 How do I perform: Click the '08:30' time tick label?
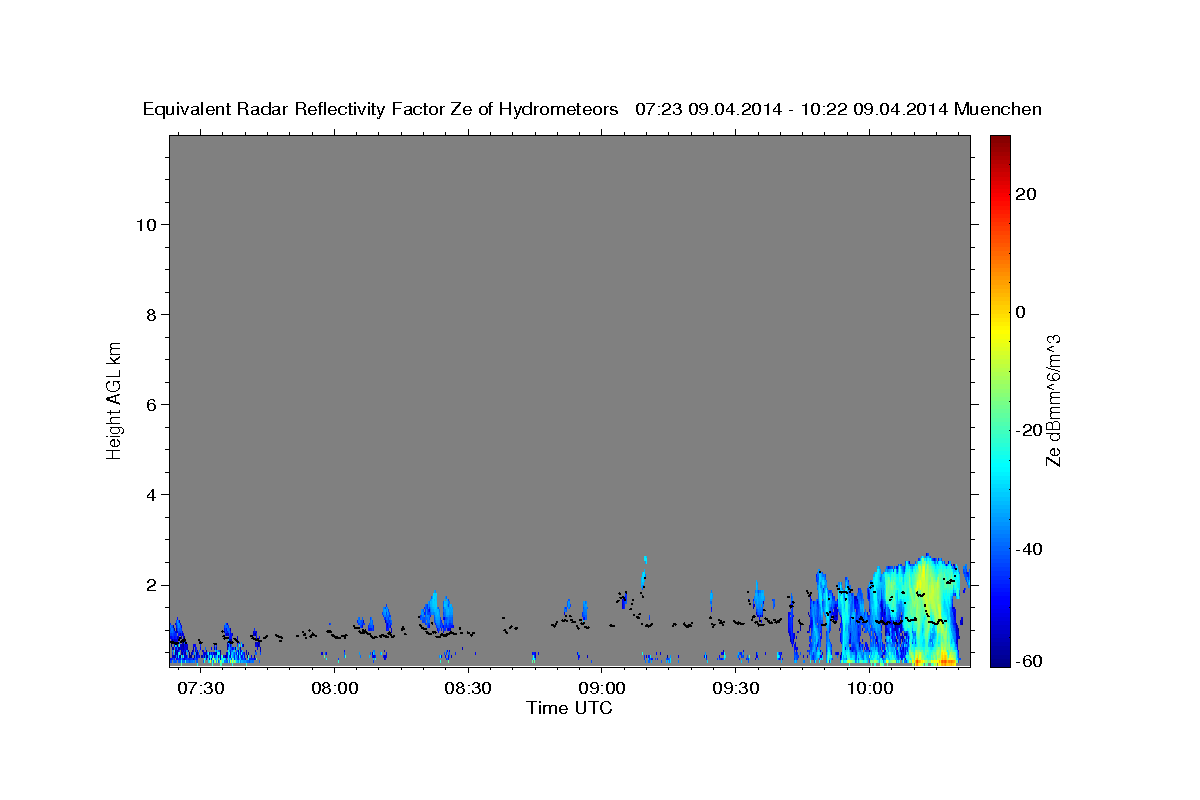(468, 689)
